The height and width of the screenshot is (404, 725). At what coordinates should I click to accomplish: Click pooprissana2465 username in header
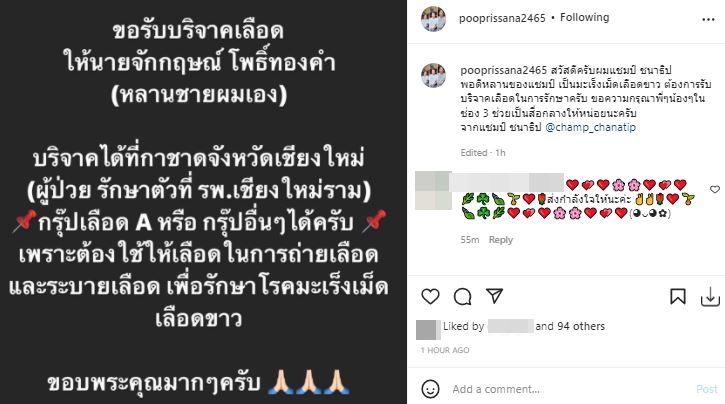pos(502,18)
